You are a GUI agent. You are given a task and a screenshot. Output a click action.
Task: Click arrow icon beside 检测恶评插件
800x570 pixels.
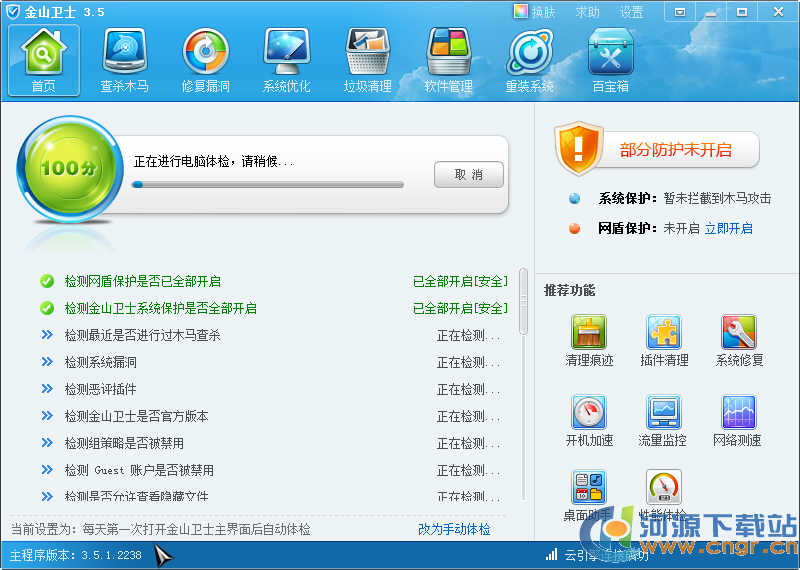click(x=47, y=389)
